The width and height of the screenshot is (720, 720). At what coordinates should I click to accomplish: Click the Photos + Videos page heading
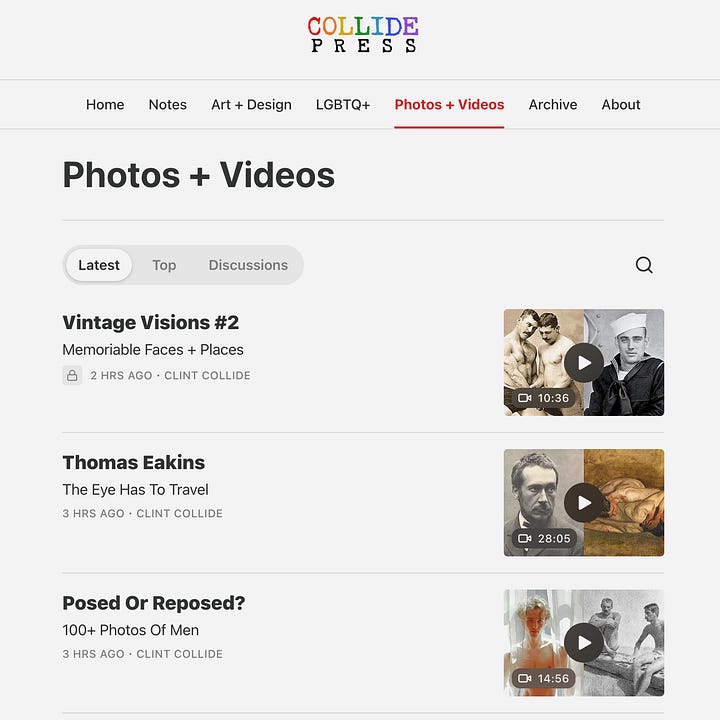(199, 175)
